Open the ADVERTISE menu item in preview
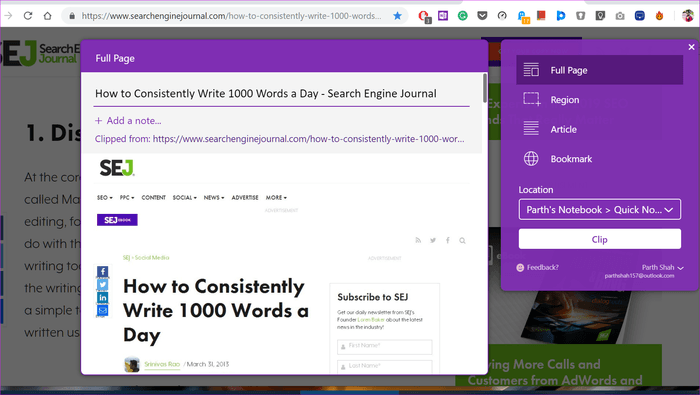This screenshot has height=395, width=700. click(245, 197)
